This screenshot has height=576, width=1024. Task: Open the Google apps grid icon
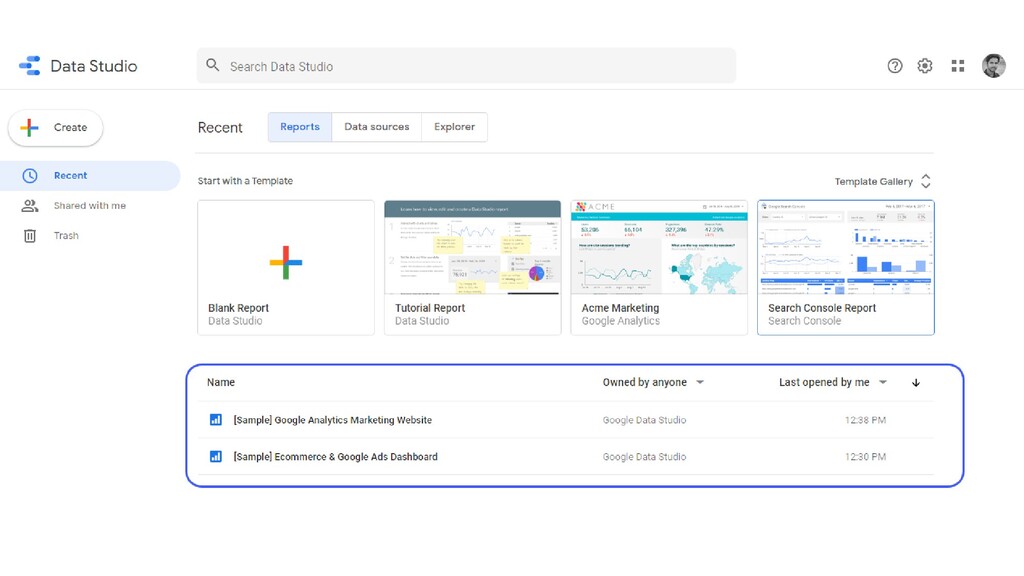click(x=957, y=66)
